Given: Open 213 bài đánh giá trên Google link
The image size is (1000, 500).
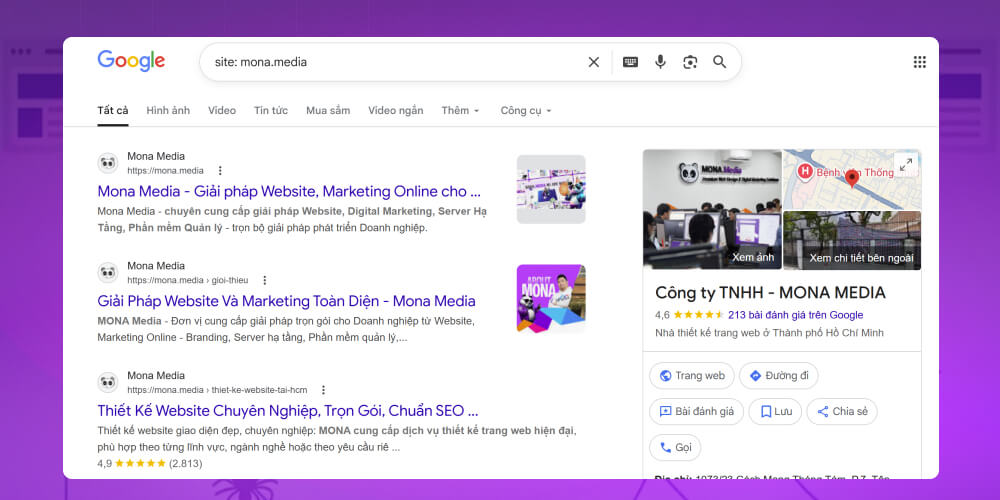Looking at the screenshot, I should pos(795,315).
